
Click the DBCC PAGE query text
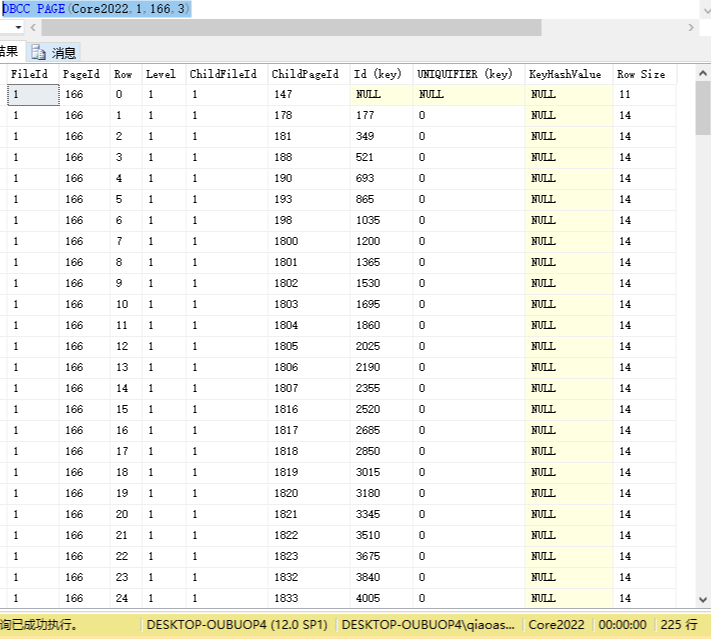click(96, 9)
